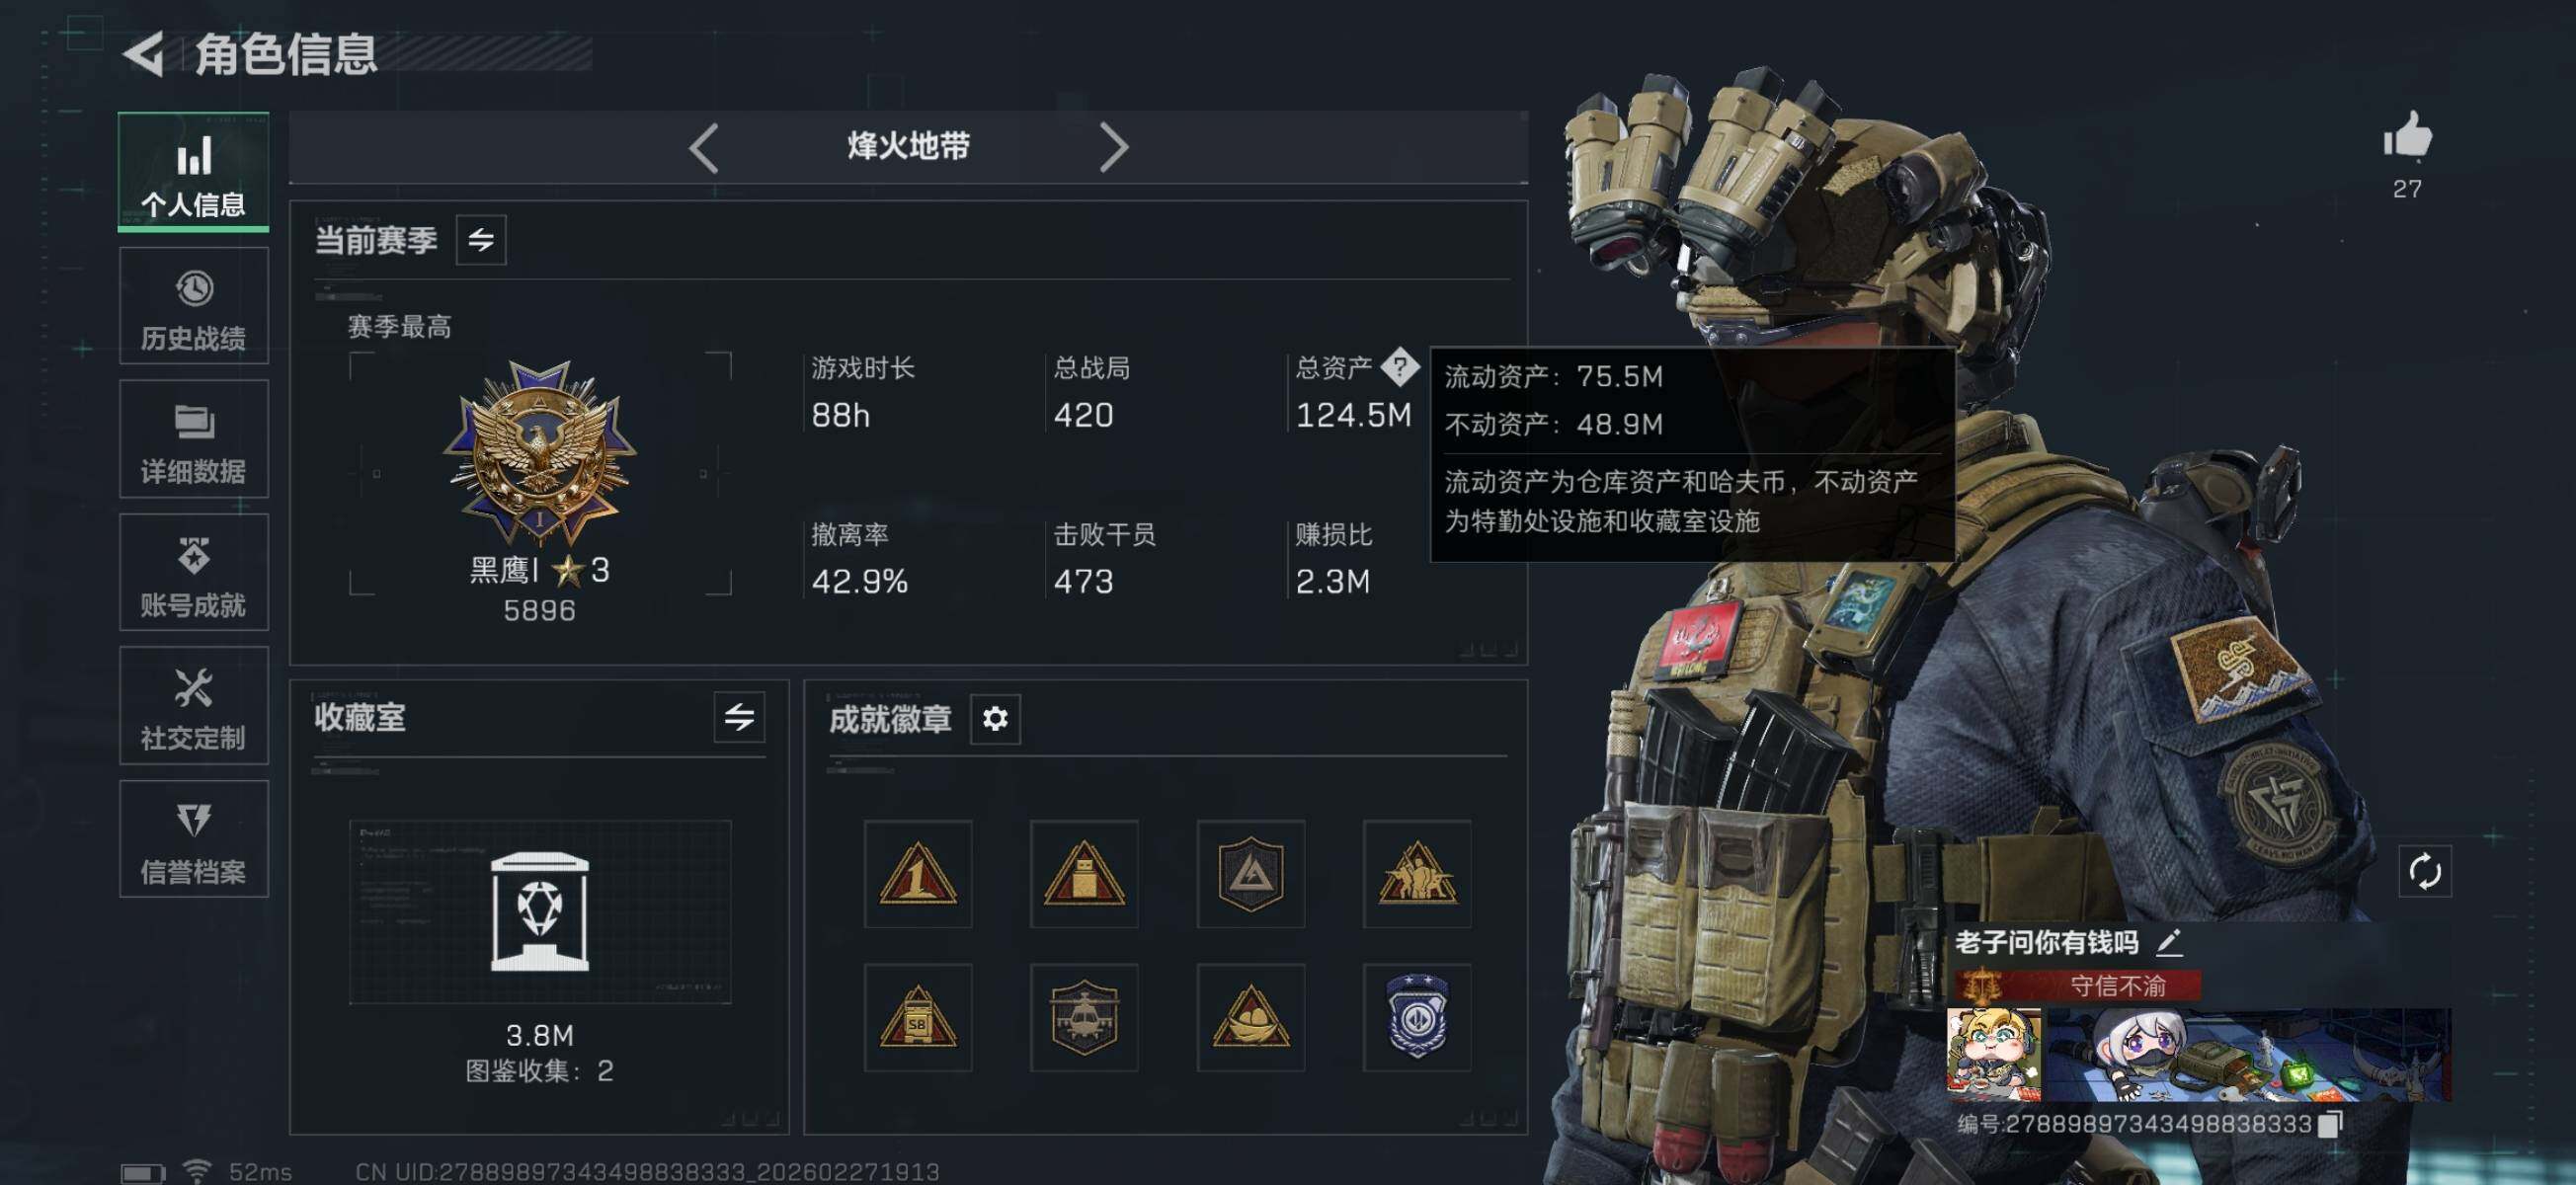Select the helicopter achievement badge
The image size is (2576, 1185).
coord(1084,1018)
